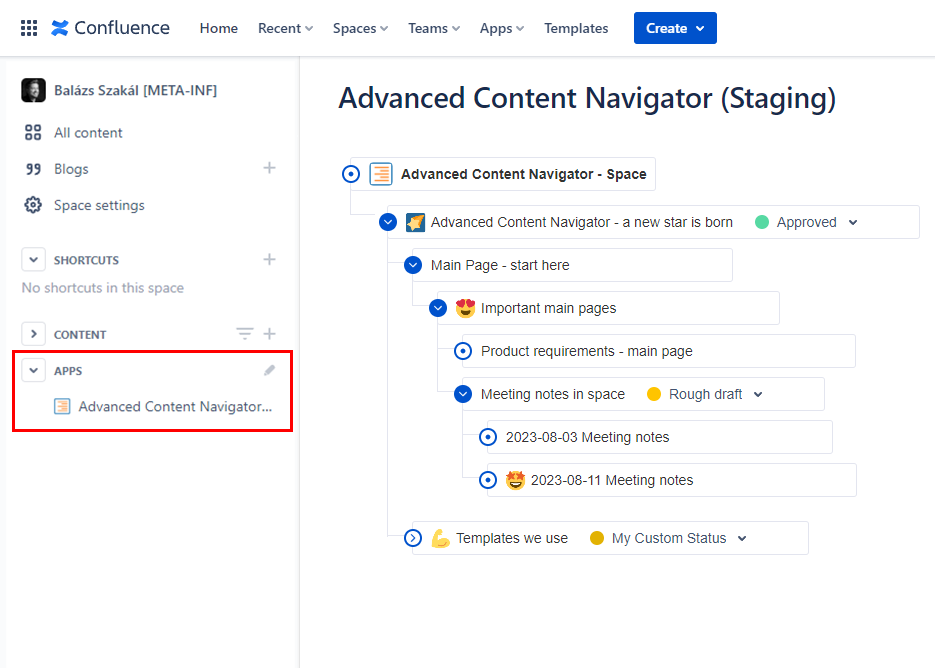
Task: Open the Content filter icon
Action: 244,333
